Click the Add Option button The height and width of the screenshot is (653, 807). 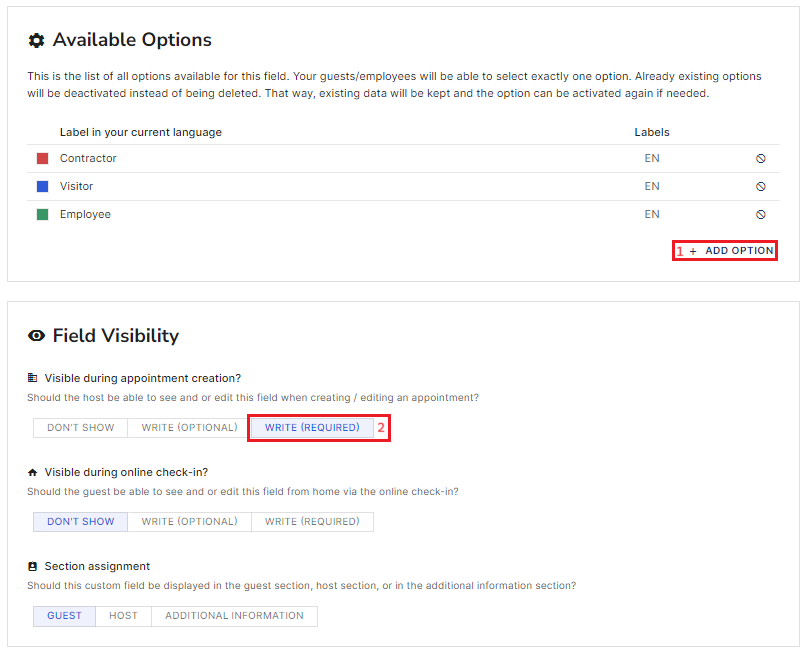tap(731, 251)
